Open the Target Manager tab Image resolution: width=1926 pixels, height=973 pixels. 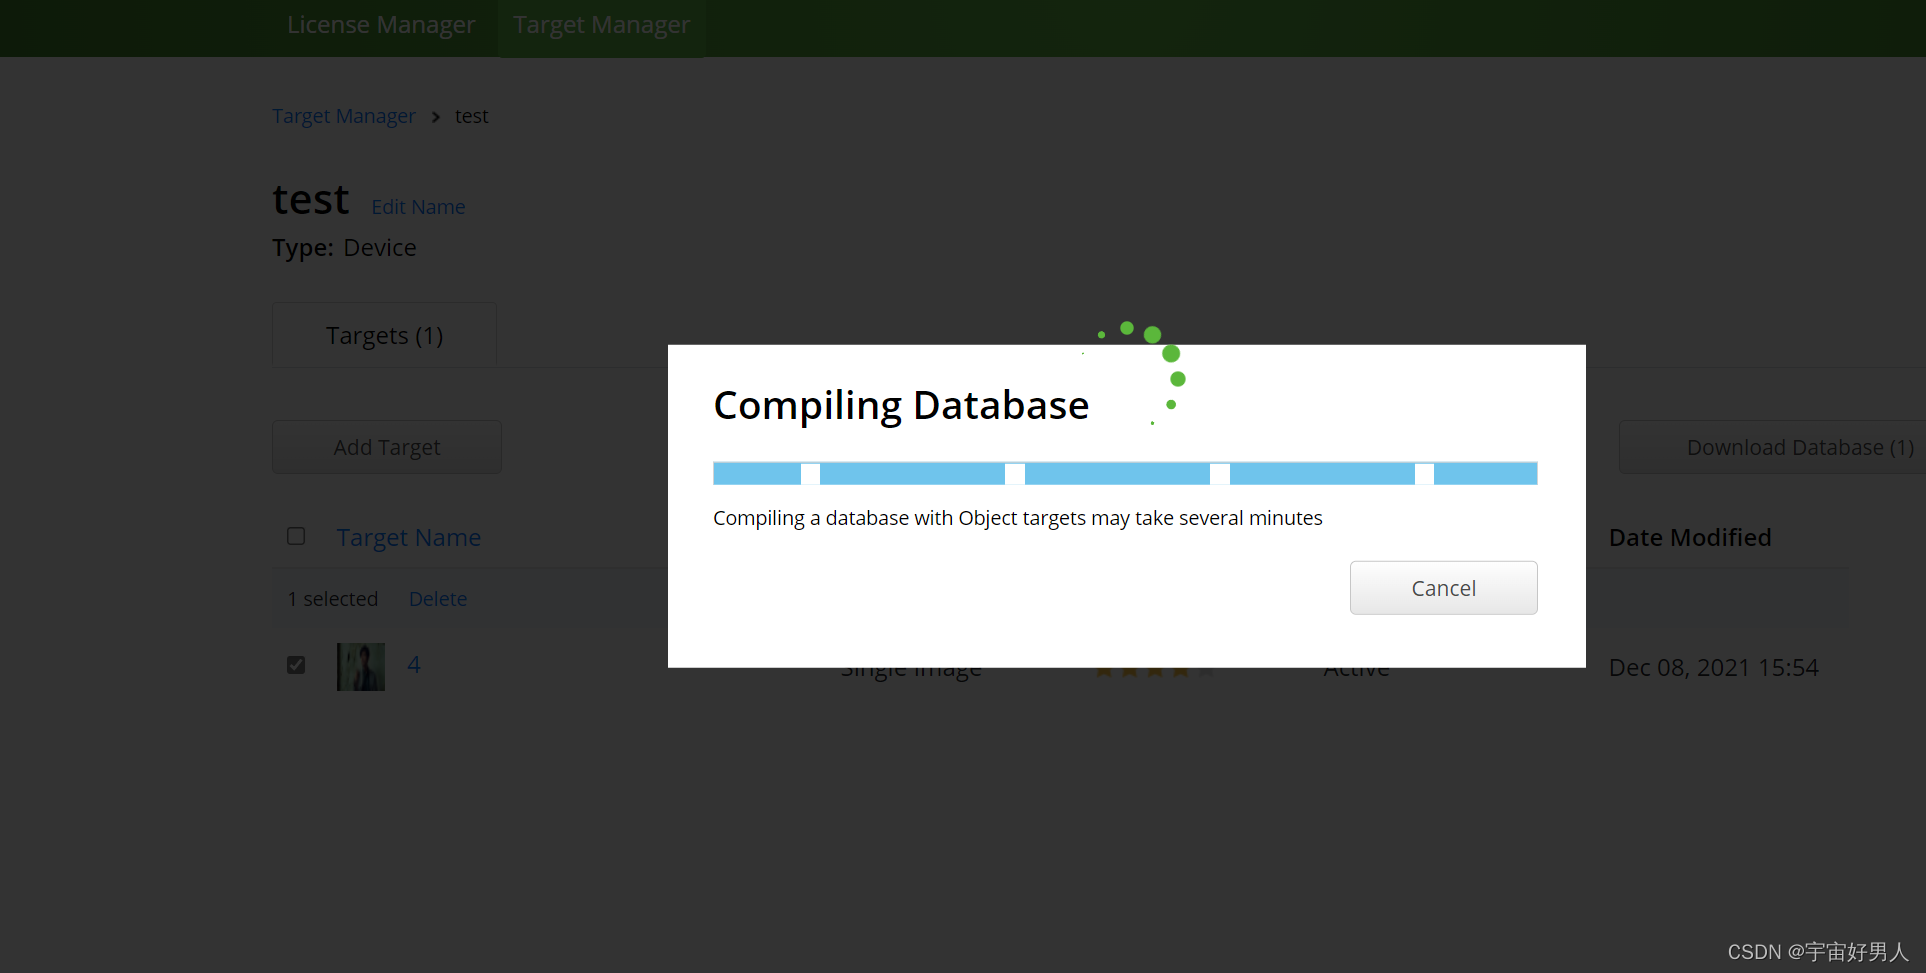601,25
